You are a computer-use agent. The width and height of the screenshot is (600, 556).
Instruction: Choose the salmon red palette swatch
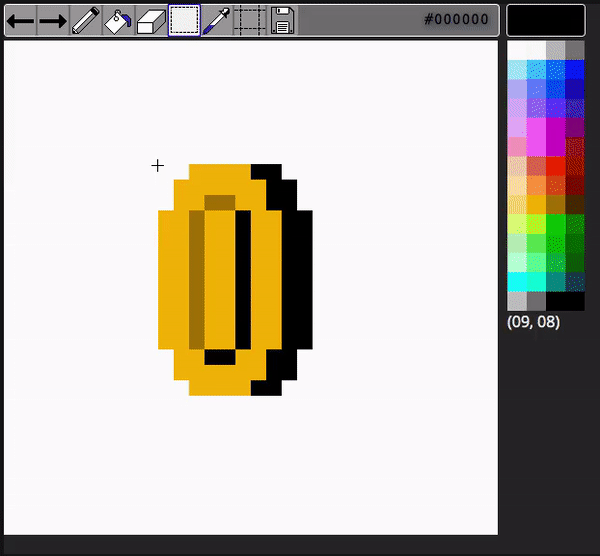(536, 166)
